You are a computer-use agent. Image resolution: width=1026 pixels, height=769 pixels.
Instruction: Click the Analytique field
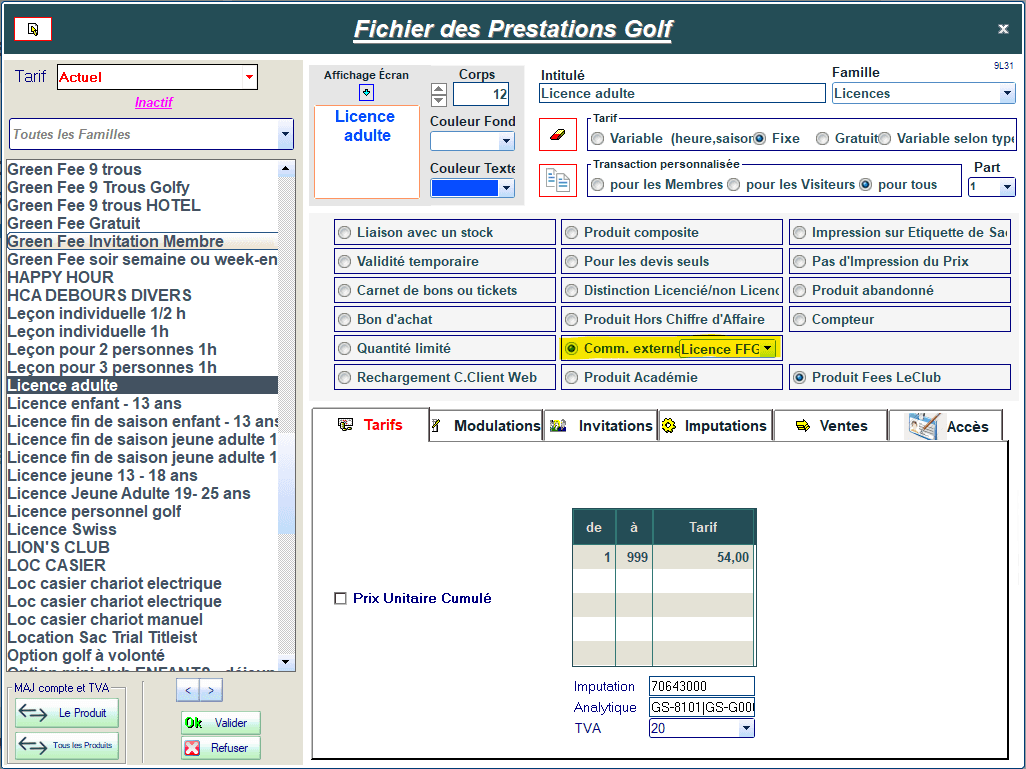tap(701, 707)
